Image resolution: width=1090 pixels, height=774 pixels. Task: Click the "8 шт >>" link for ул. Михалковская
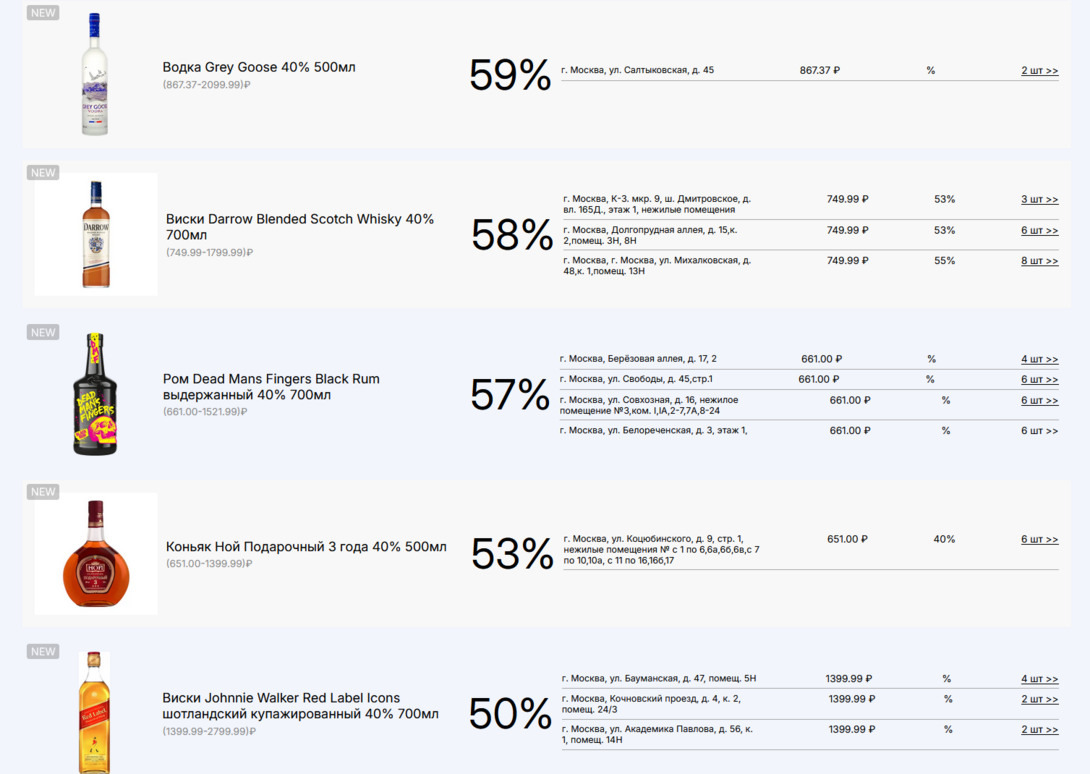click(1039, 261)
